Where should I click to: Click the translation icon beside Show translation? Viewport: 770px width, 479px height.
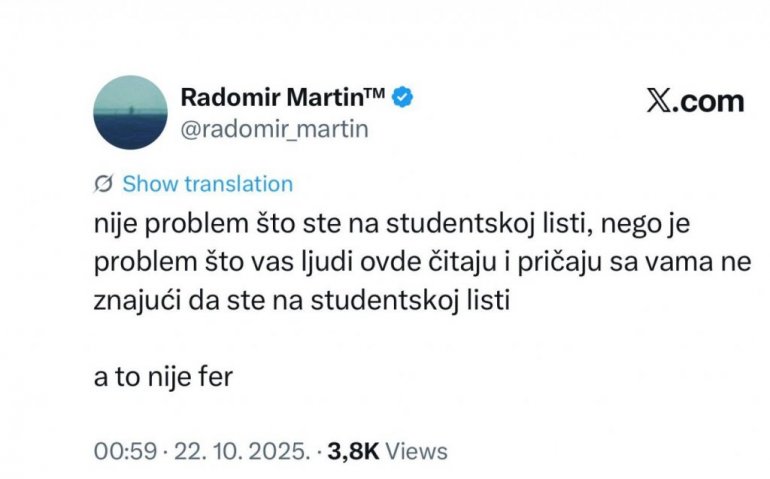pyautogui.click(x=102, y=184)
